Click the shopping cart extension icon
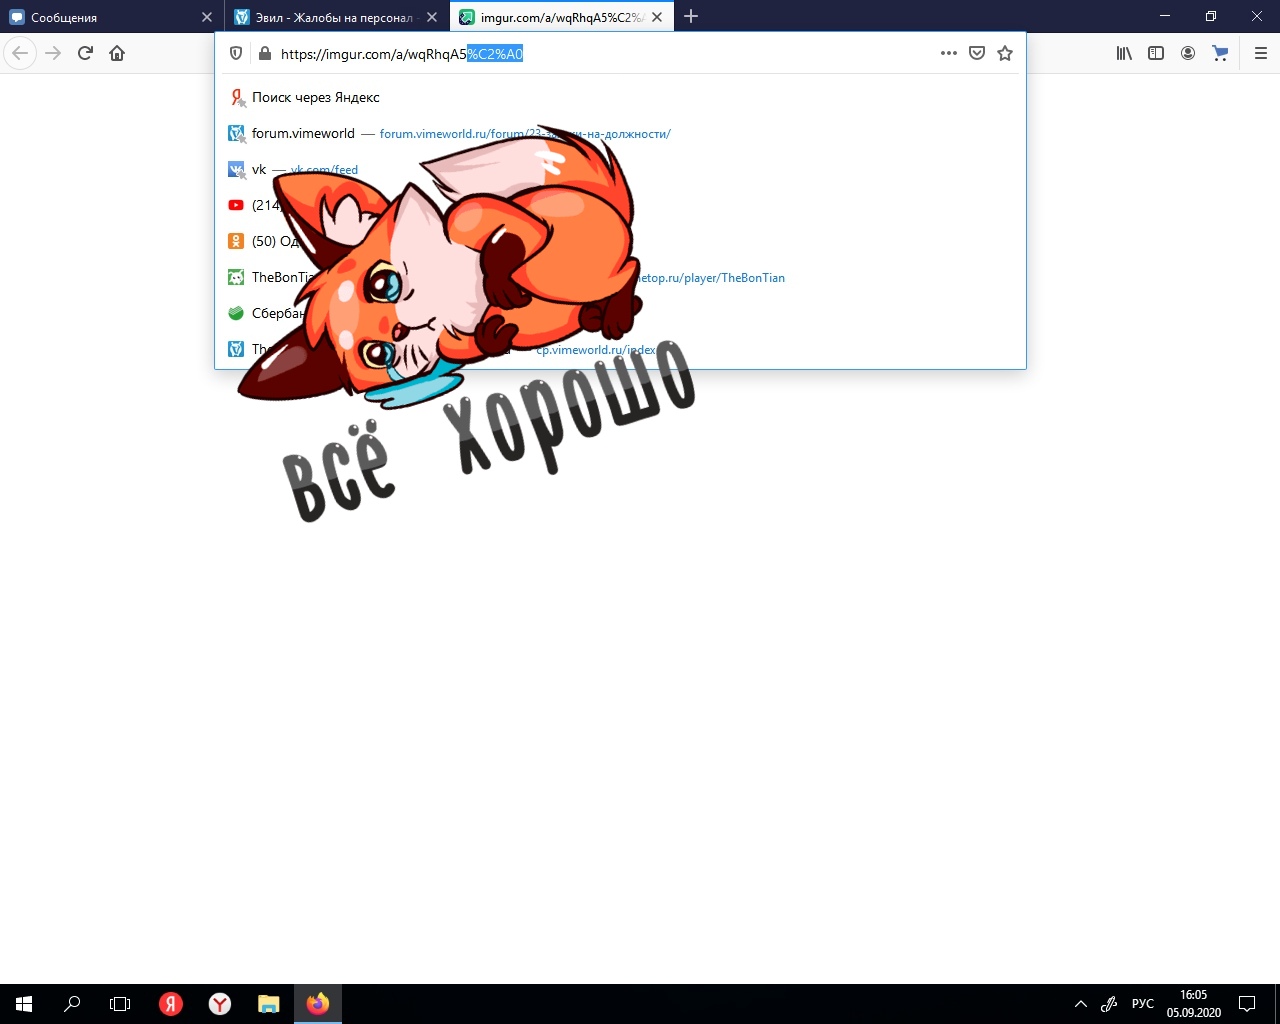Viewport: 1280px width, 1024px height. point(1220,53)
